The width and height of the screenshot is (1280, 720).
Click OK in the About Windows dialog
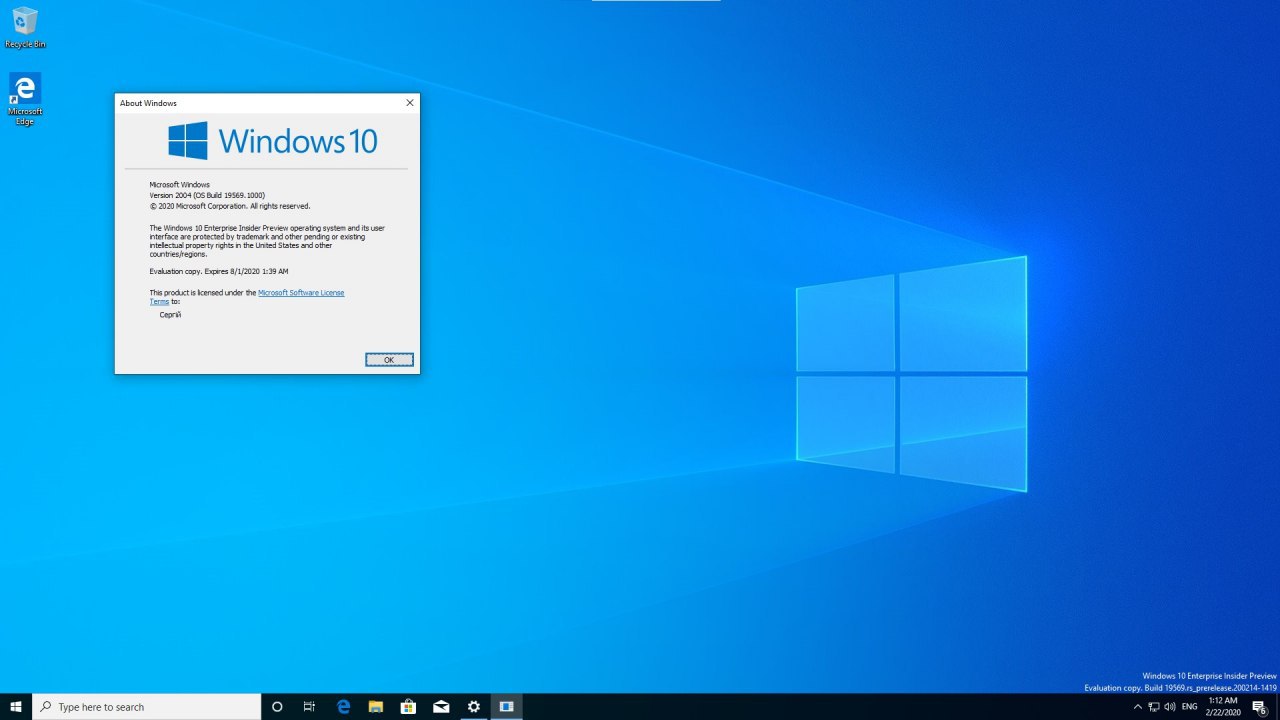click(389, 360)
